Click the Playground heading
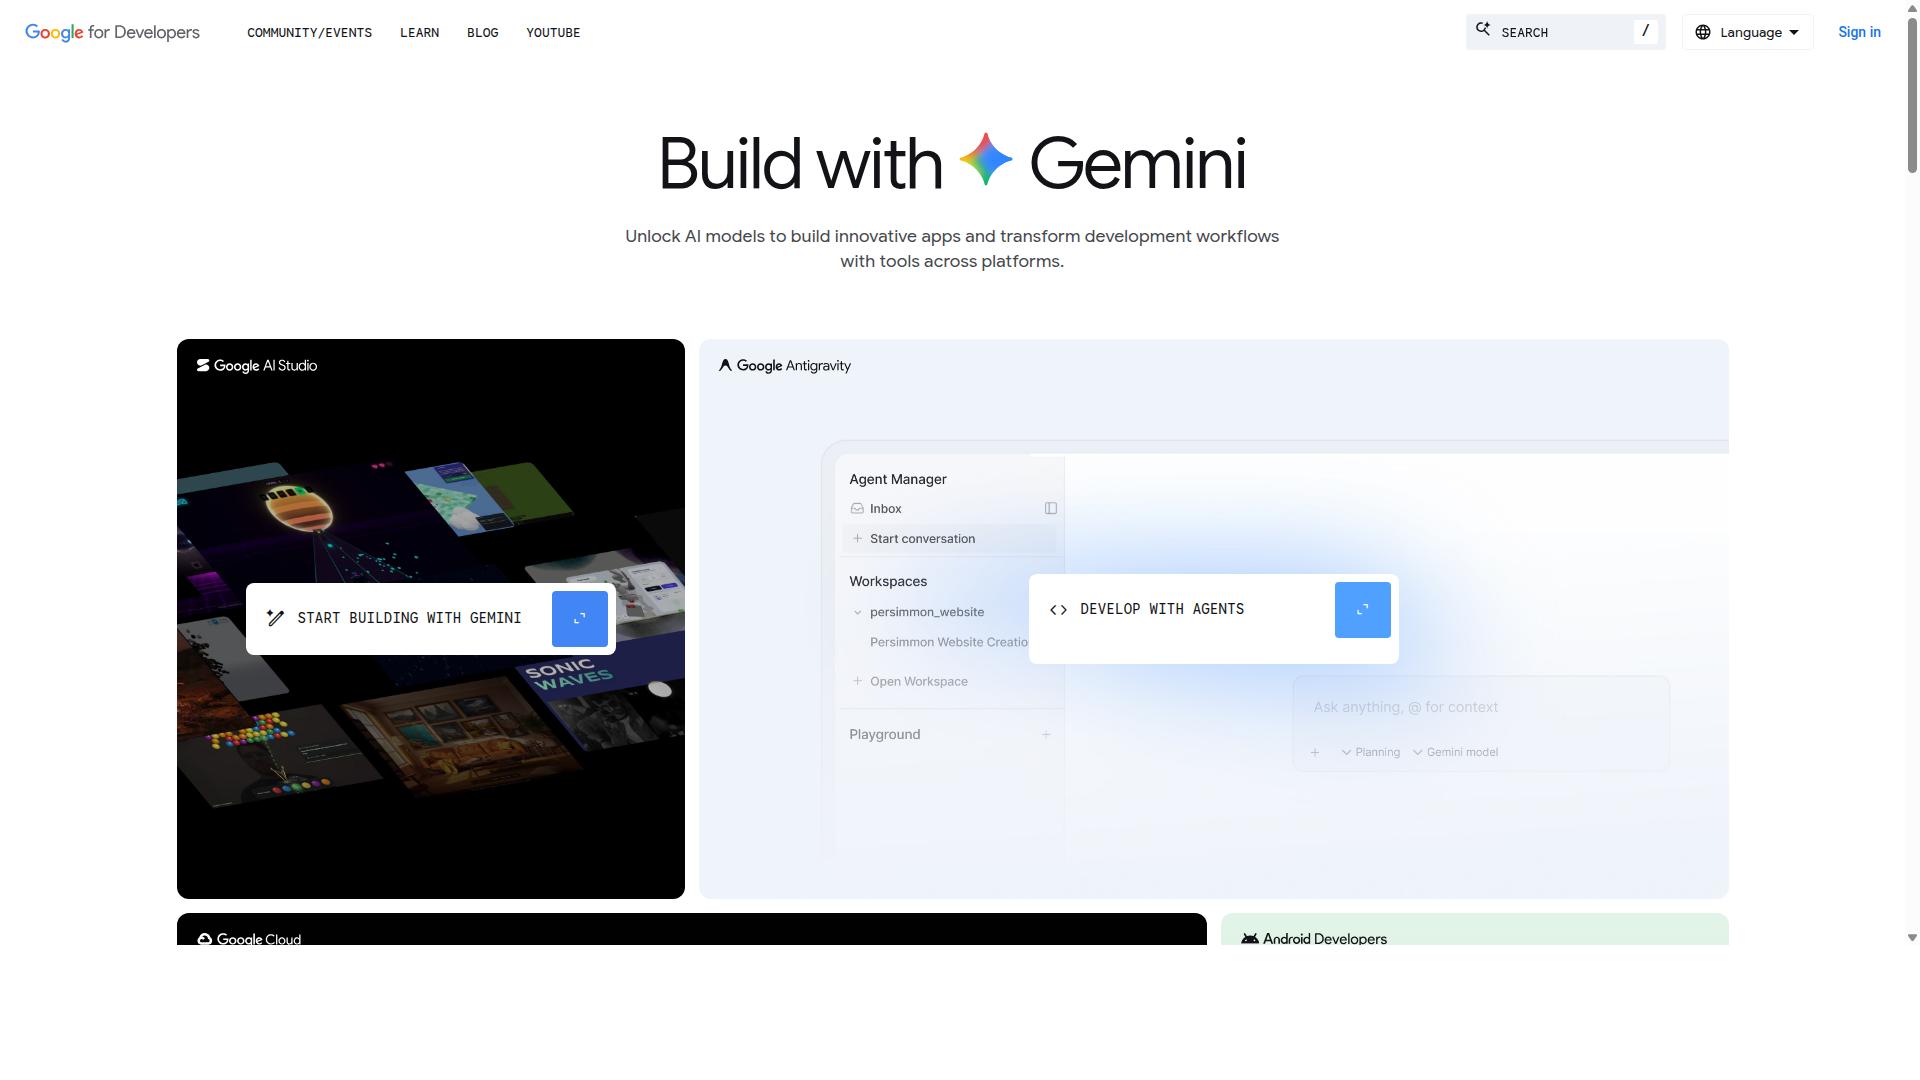Screen dimensions: 1920x1080 (x=885, y=735)
